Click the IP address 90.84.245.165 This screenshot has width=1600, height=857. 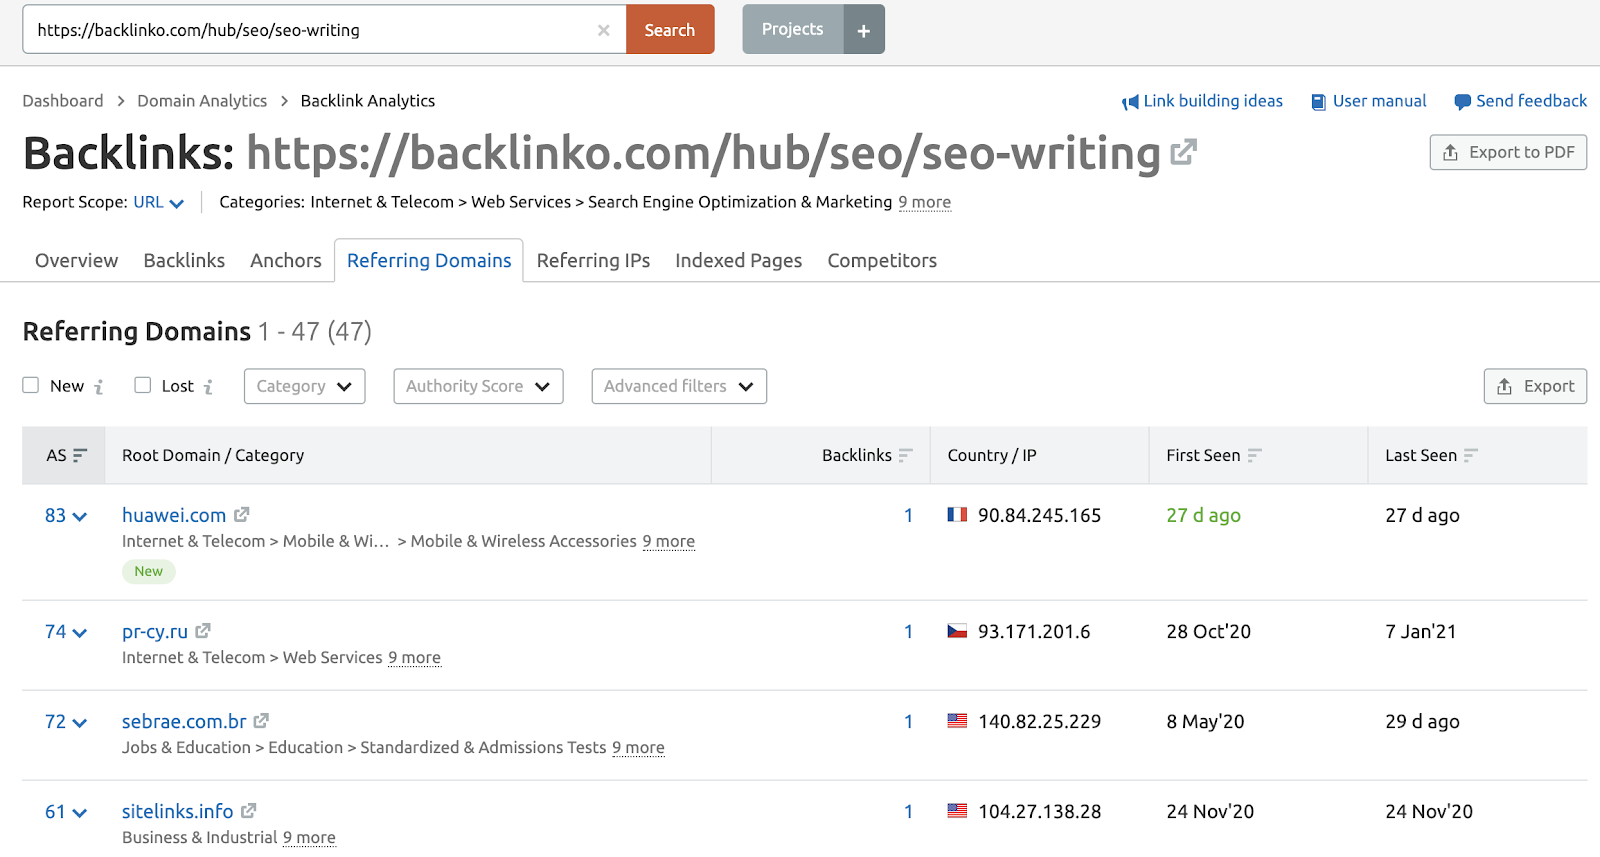coord(1040,515)
